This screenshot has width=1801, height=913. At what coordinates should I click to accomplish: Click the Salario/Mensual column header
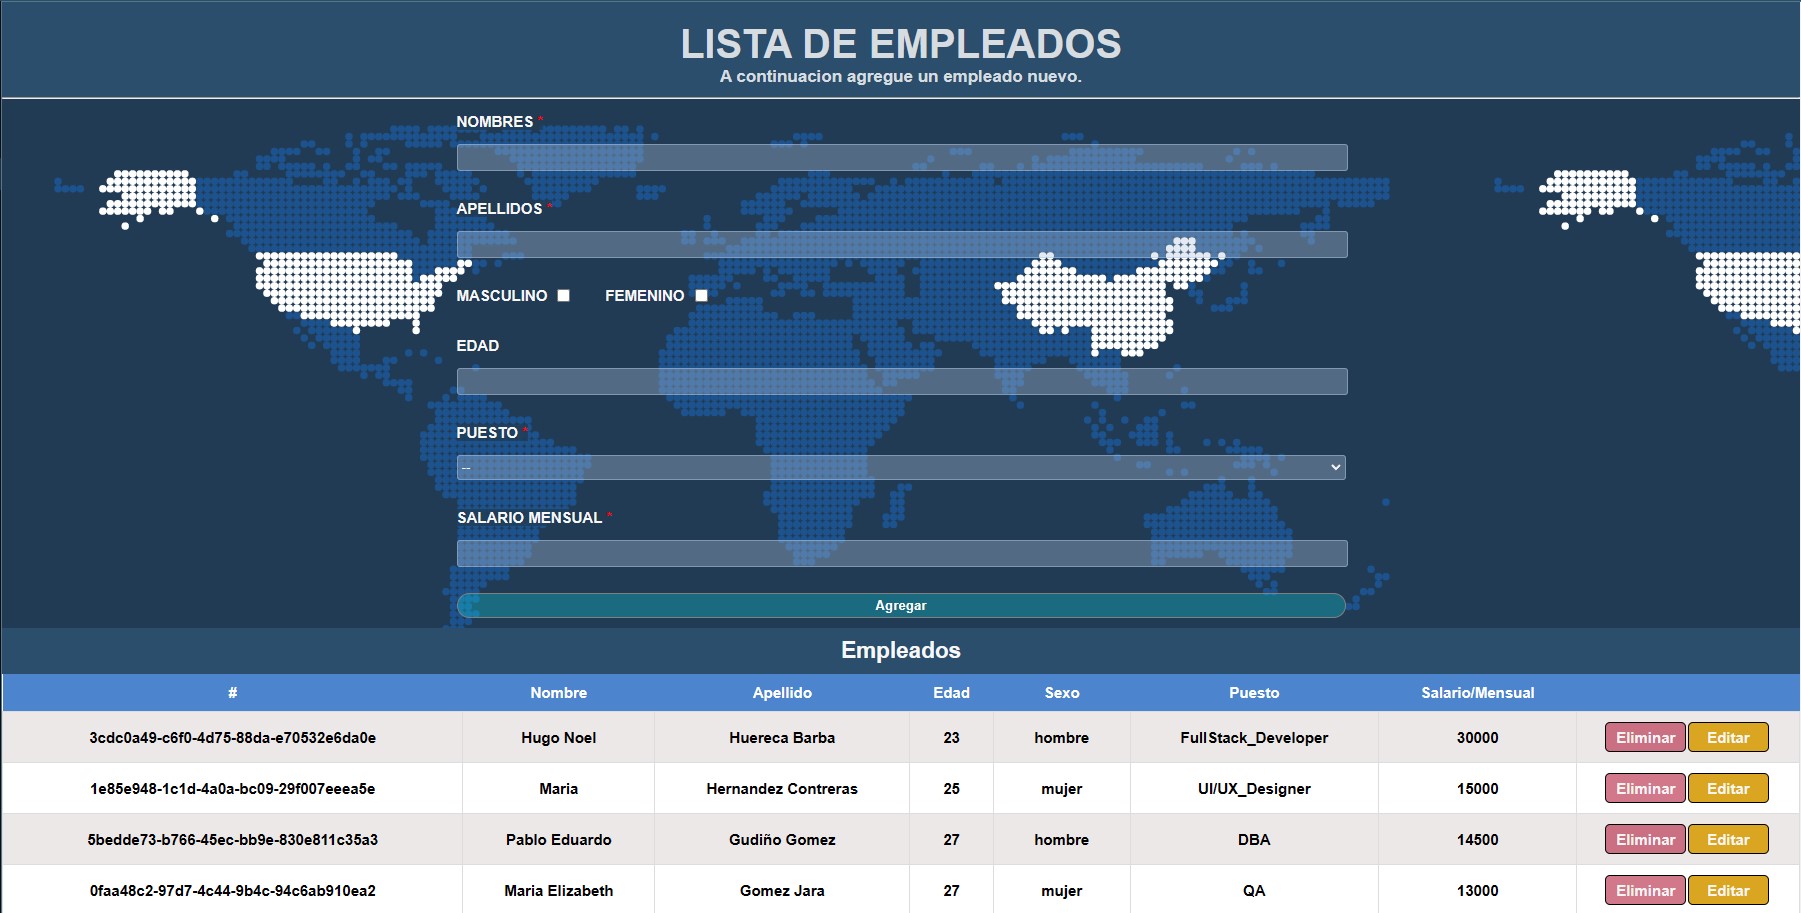tap(1478, 692)
